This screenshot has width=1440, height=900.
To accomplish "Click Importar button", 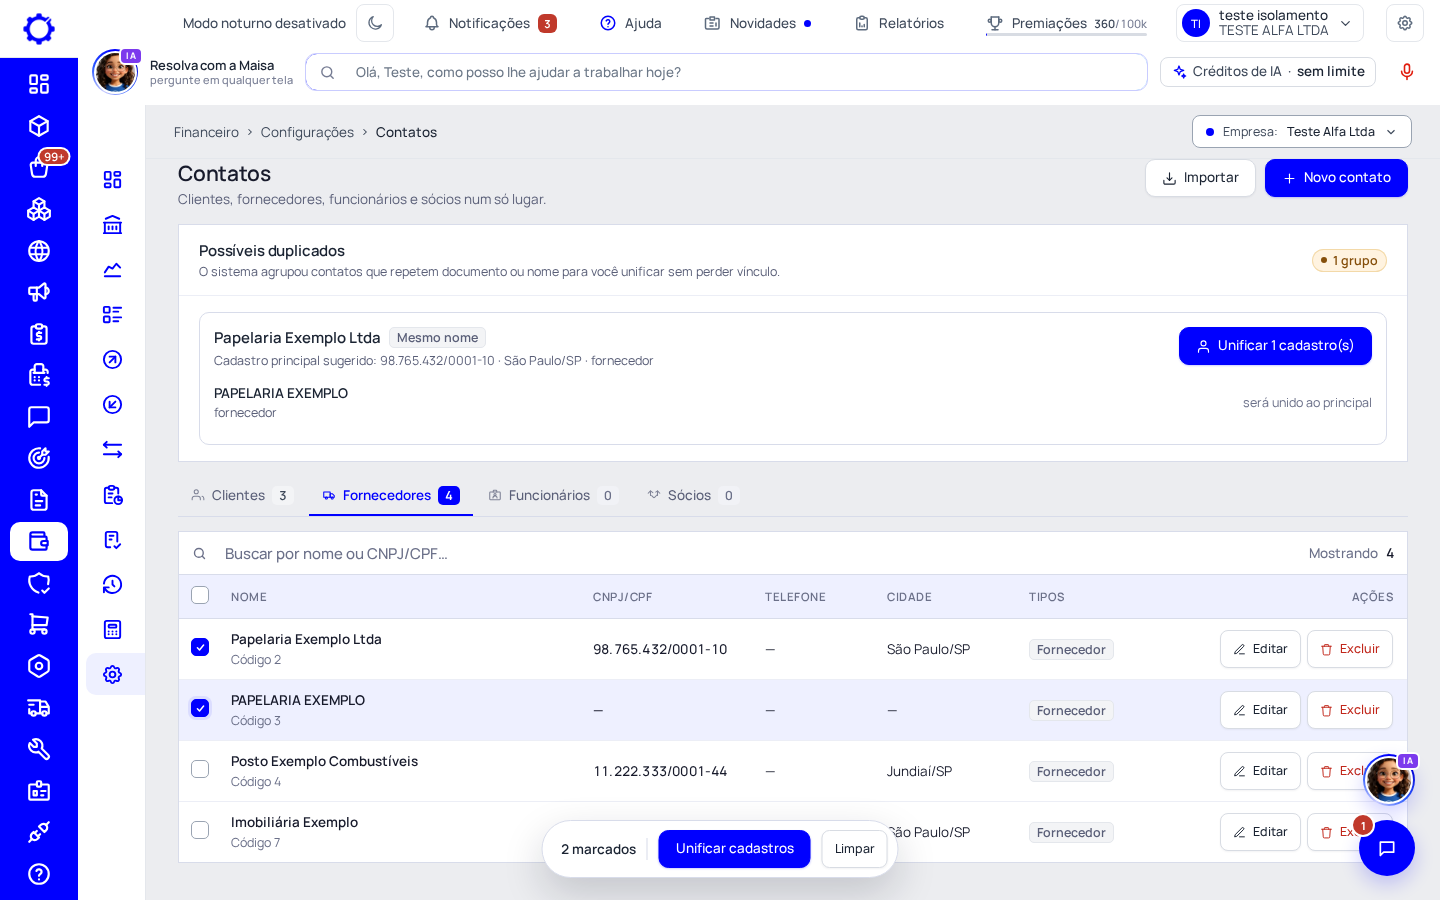I will tap(1200, 178).
